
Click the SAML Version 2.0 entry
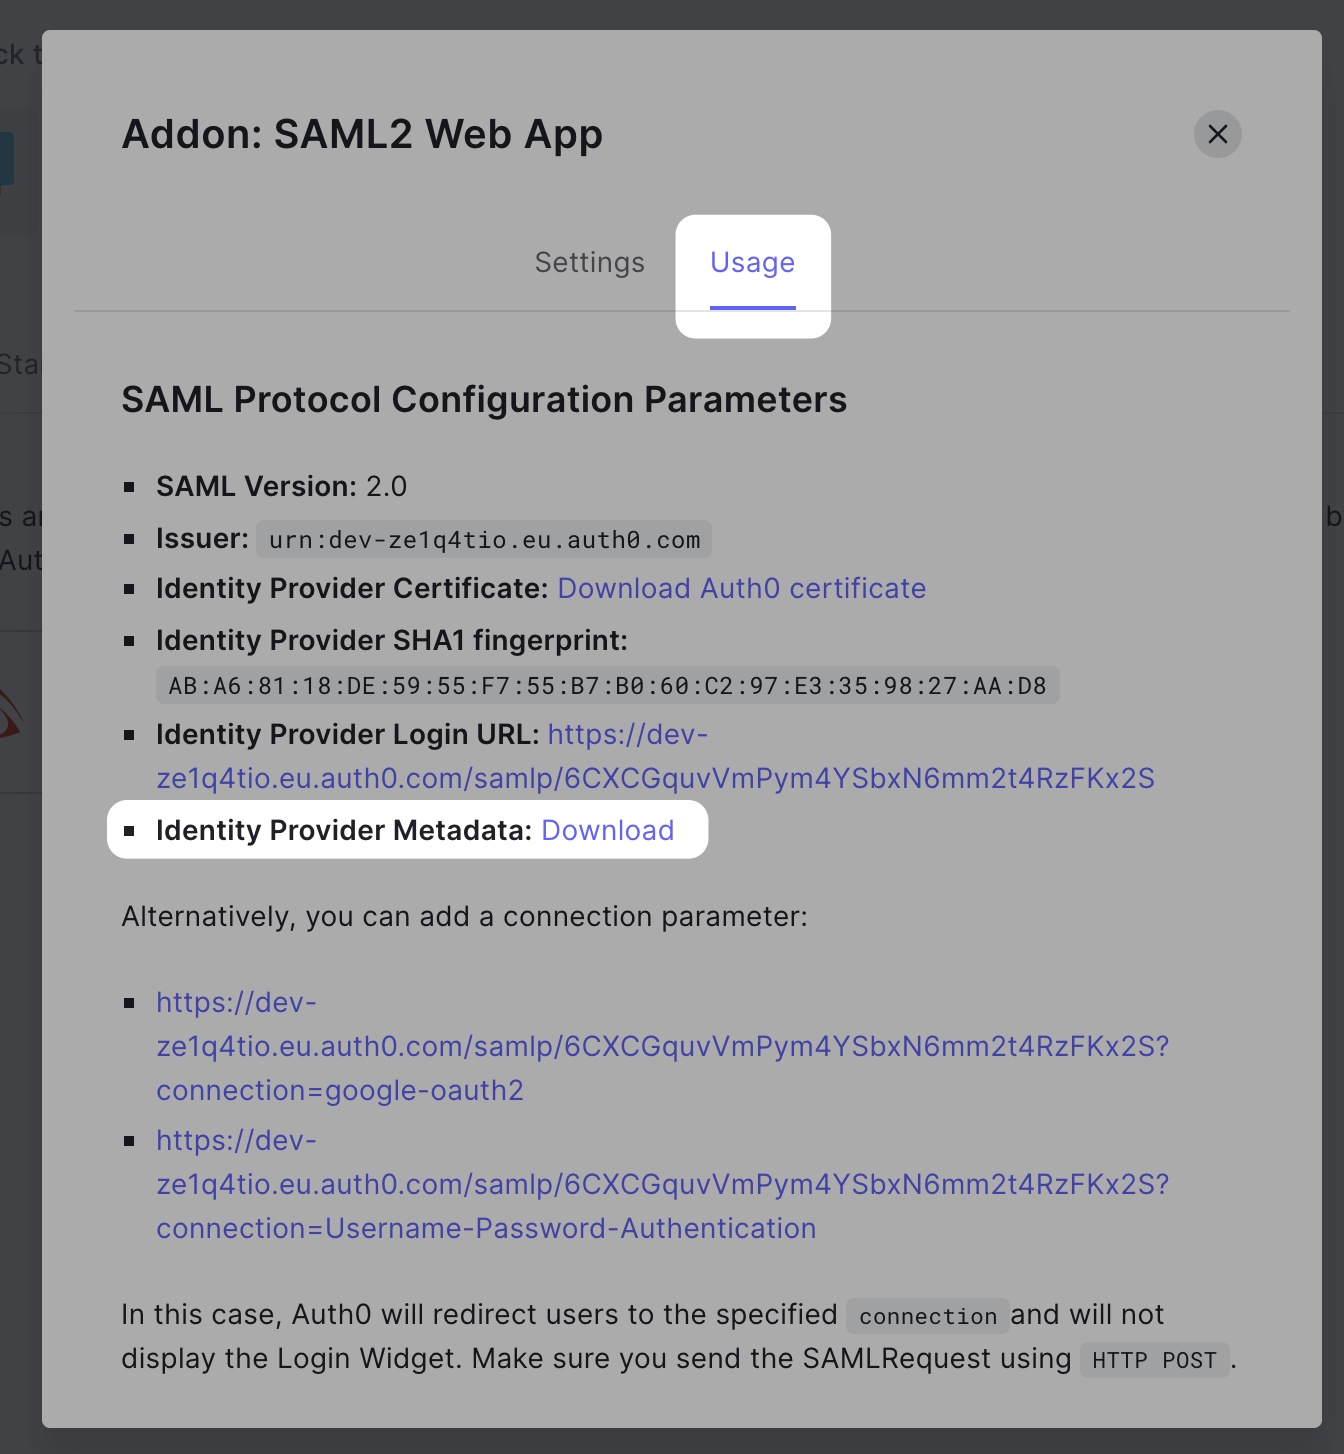(x=281, y=486)
